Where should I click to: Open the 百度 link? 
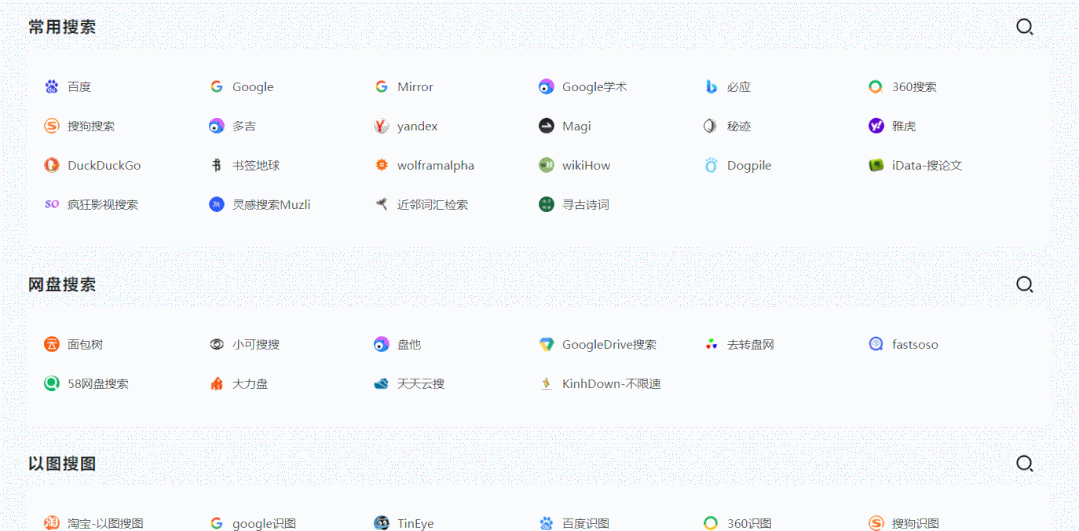click(x=79, y=87)
